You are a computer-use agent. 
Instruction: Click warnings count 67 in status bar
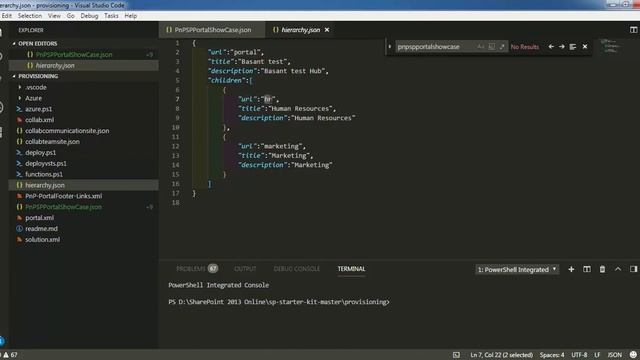click(10, 355)
